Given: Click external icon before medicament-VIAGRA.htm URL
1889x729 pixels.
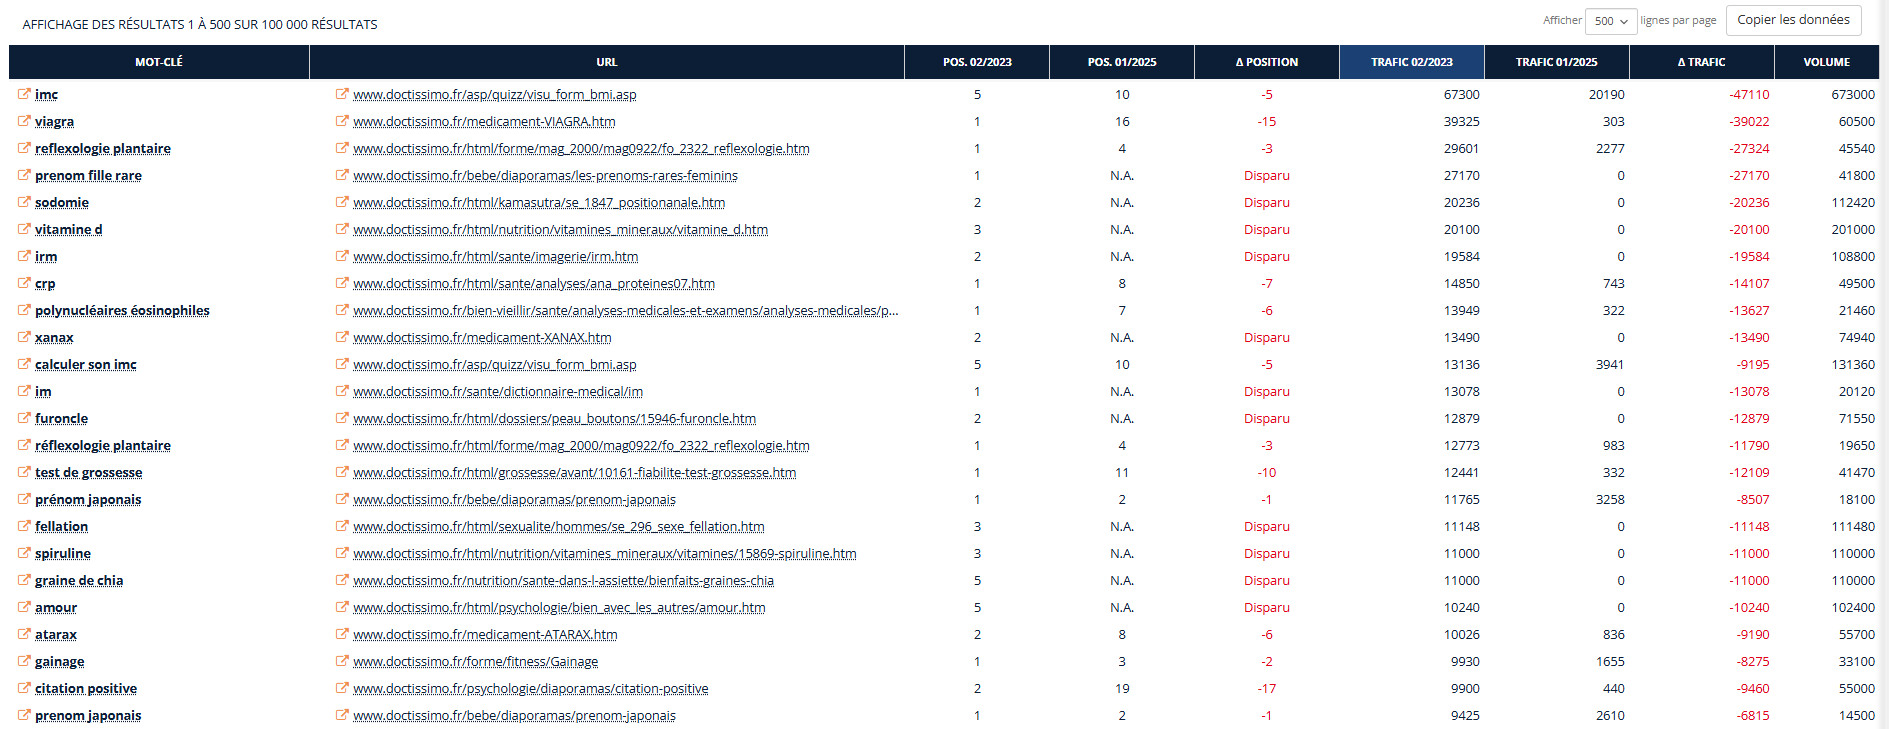Looking at the screenshot, I should coord(342,121).
